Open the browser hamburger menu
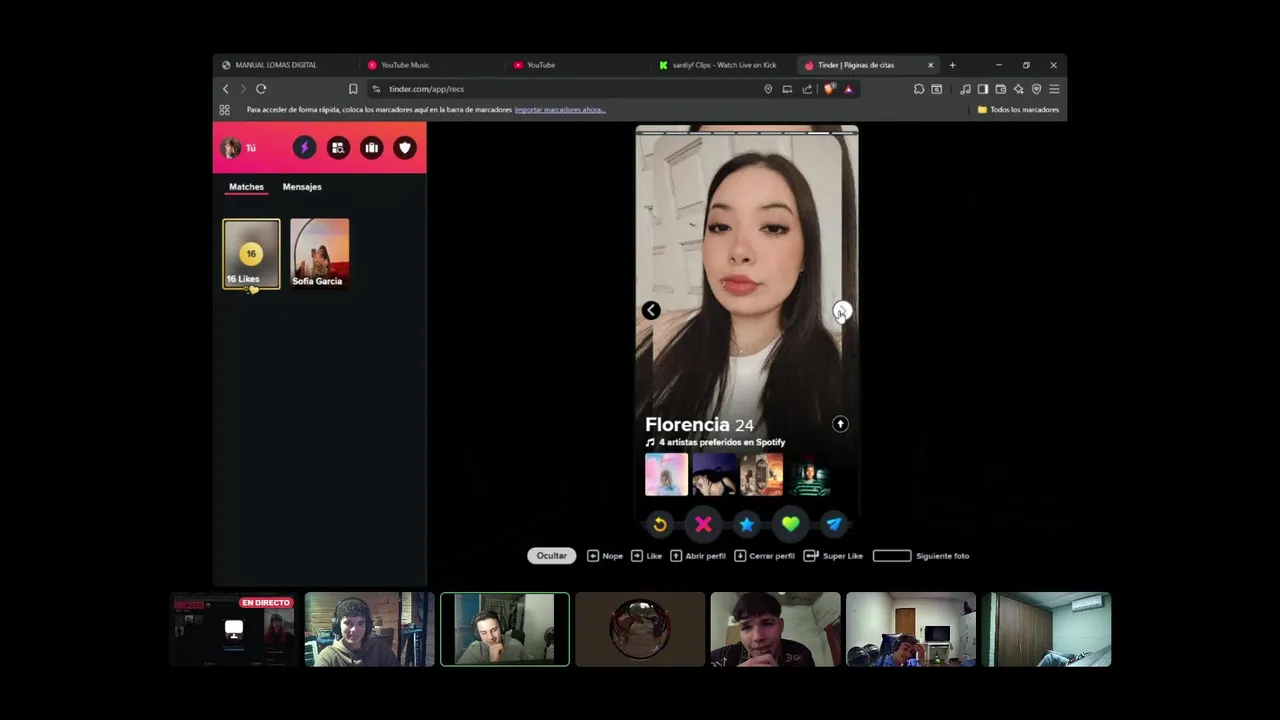This screenshot has height=720, width=1280. [1054, 89]
